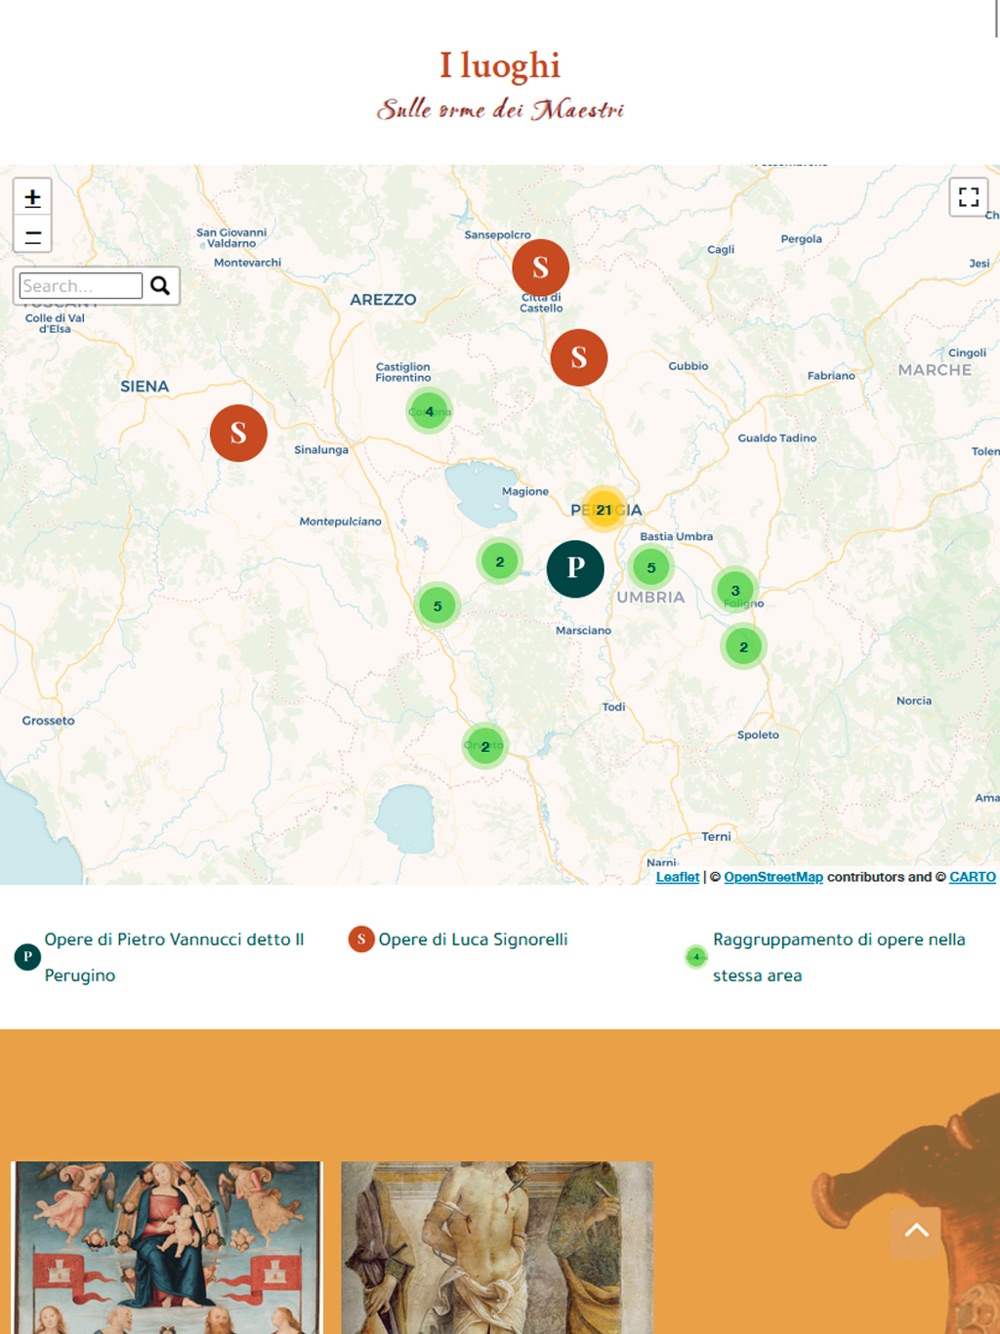The image size is (1000, 1334).
Task: Click the 'I luoghi' heading
Action: 500,65
